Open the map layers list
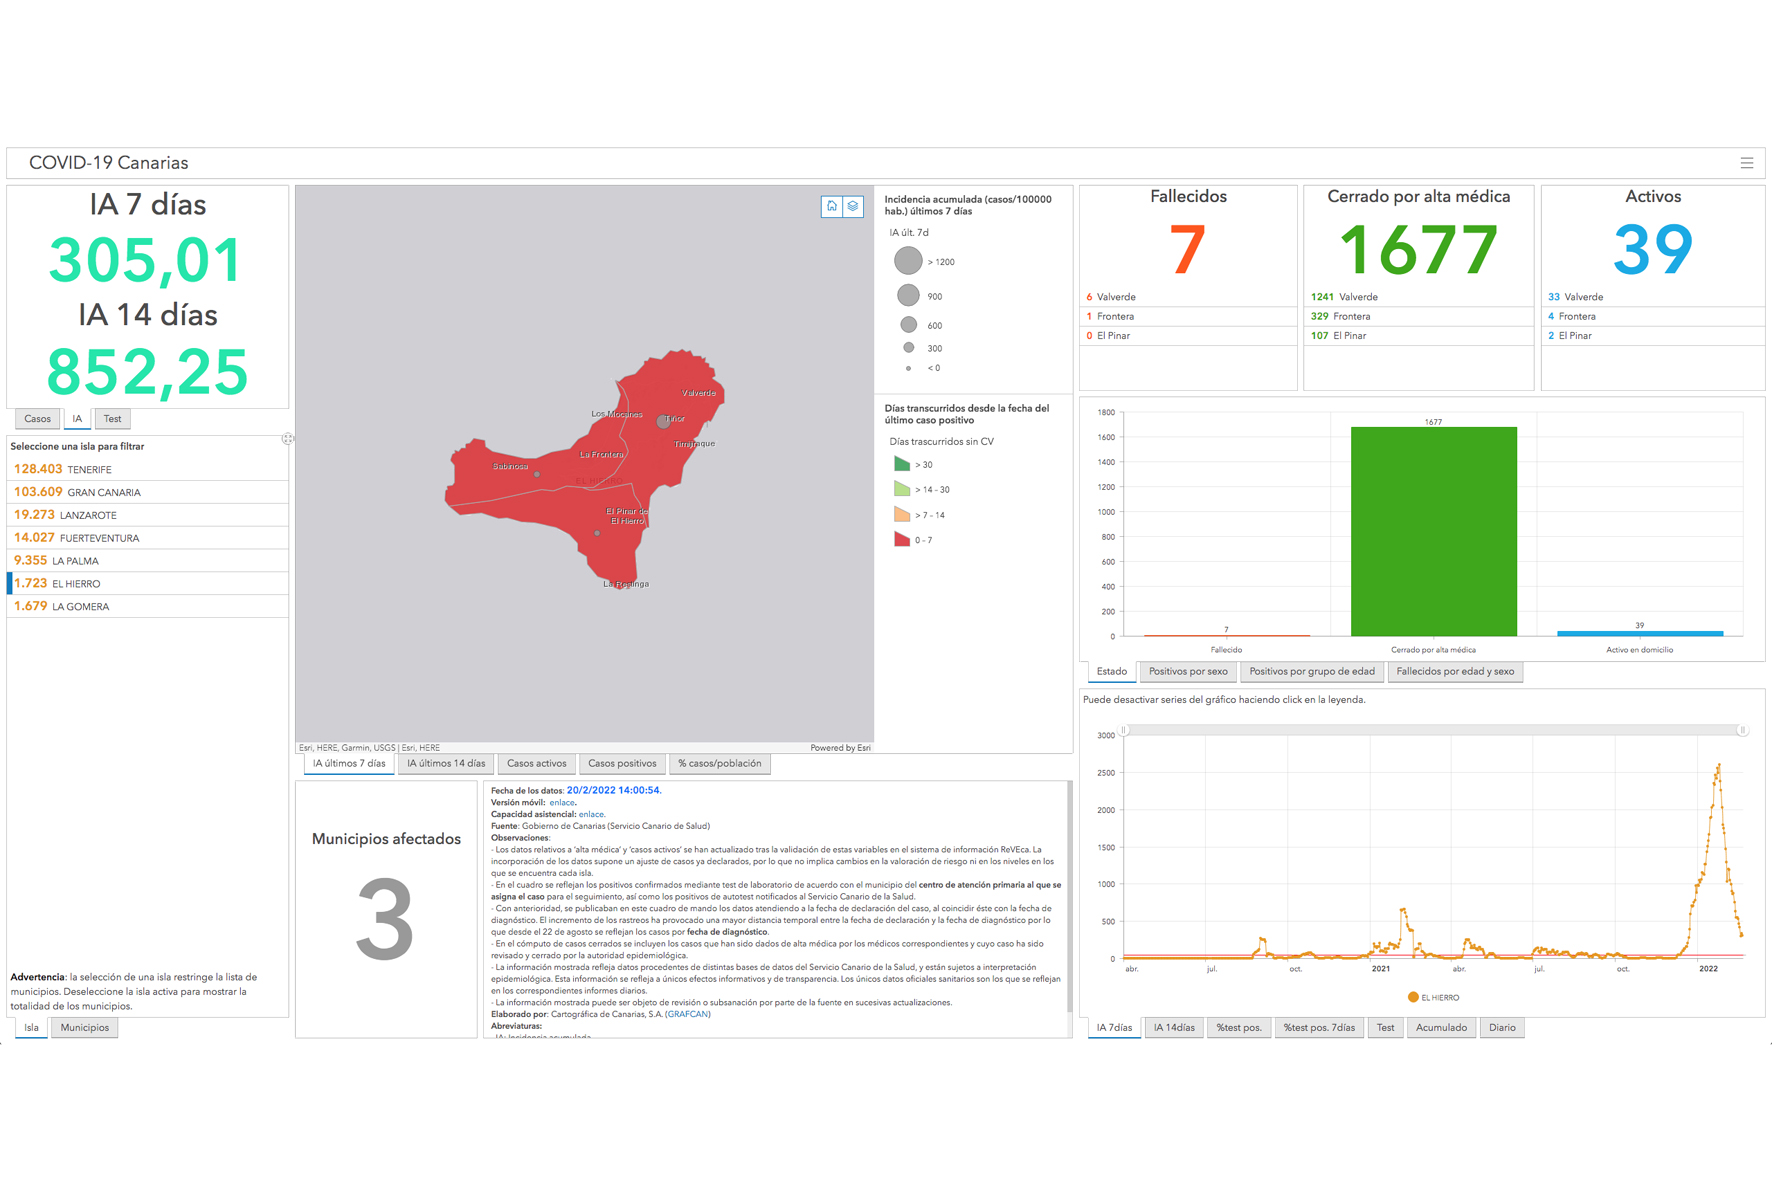Screen dimensions: 1772x1181 (x=853, y=206)
